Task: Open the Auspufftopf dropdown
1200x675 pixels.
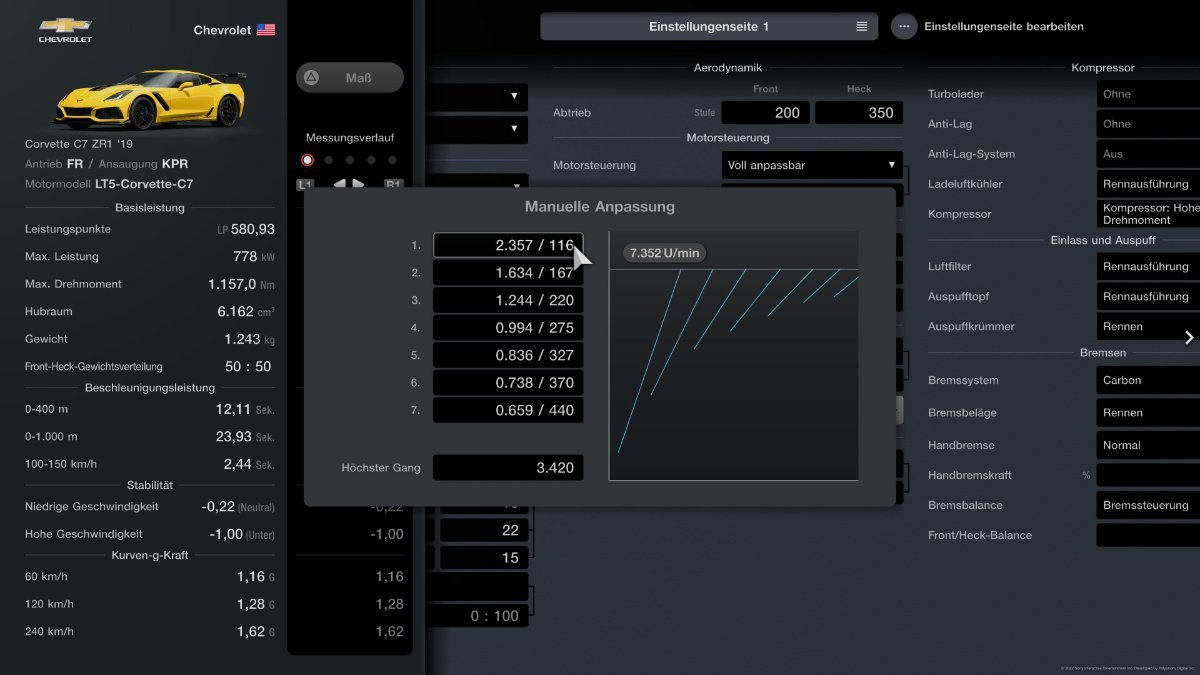Action: click(x=1148, y=296)
